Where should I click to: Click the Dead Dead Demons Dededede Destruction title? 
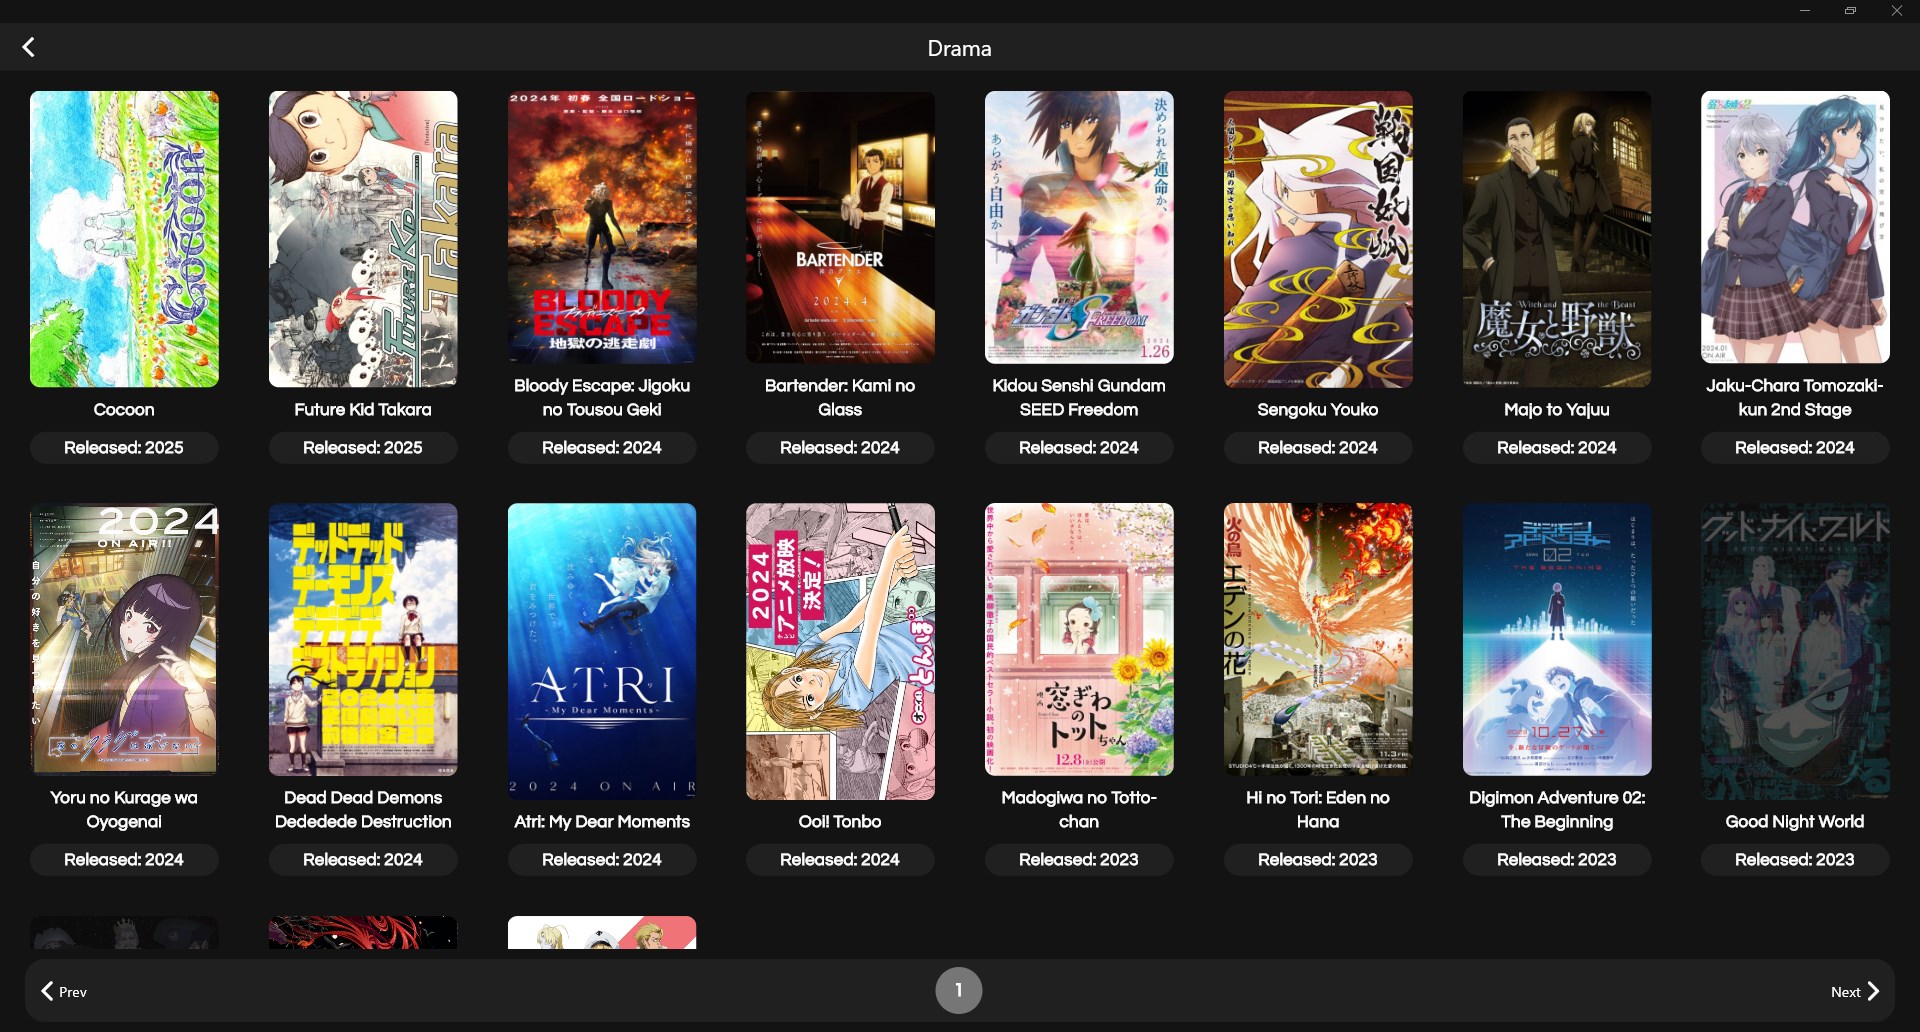pyautogui.click(x=363, y=809)
